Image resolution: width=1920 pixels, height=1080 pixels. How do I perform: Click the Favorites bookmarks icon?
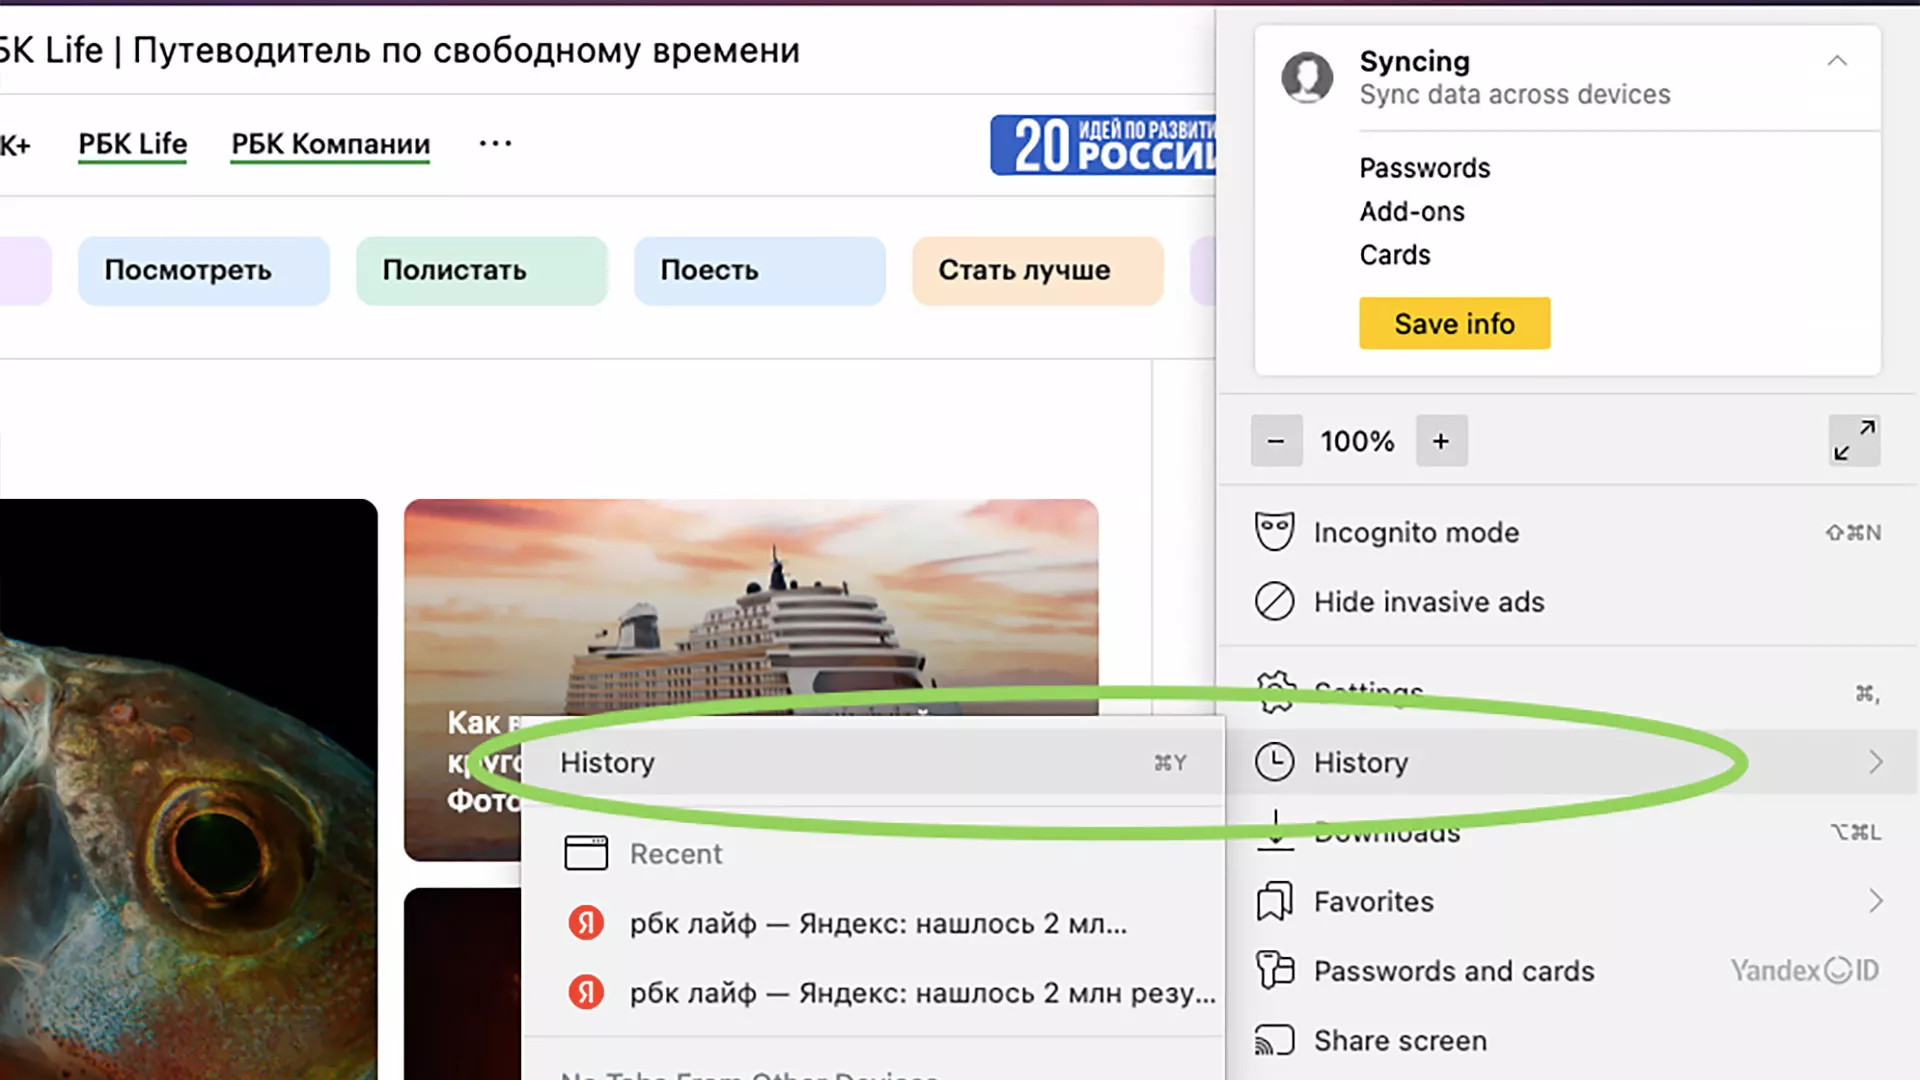pos(1275,901)
